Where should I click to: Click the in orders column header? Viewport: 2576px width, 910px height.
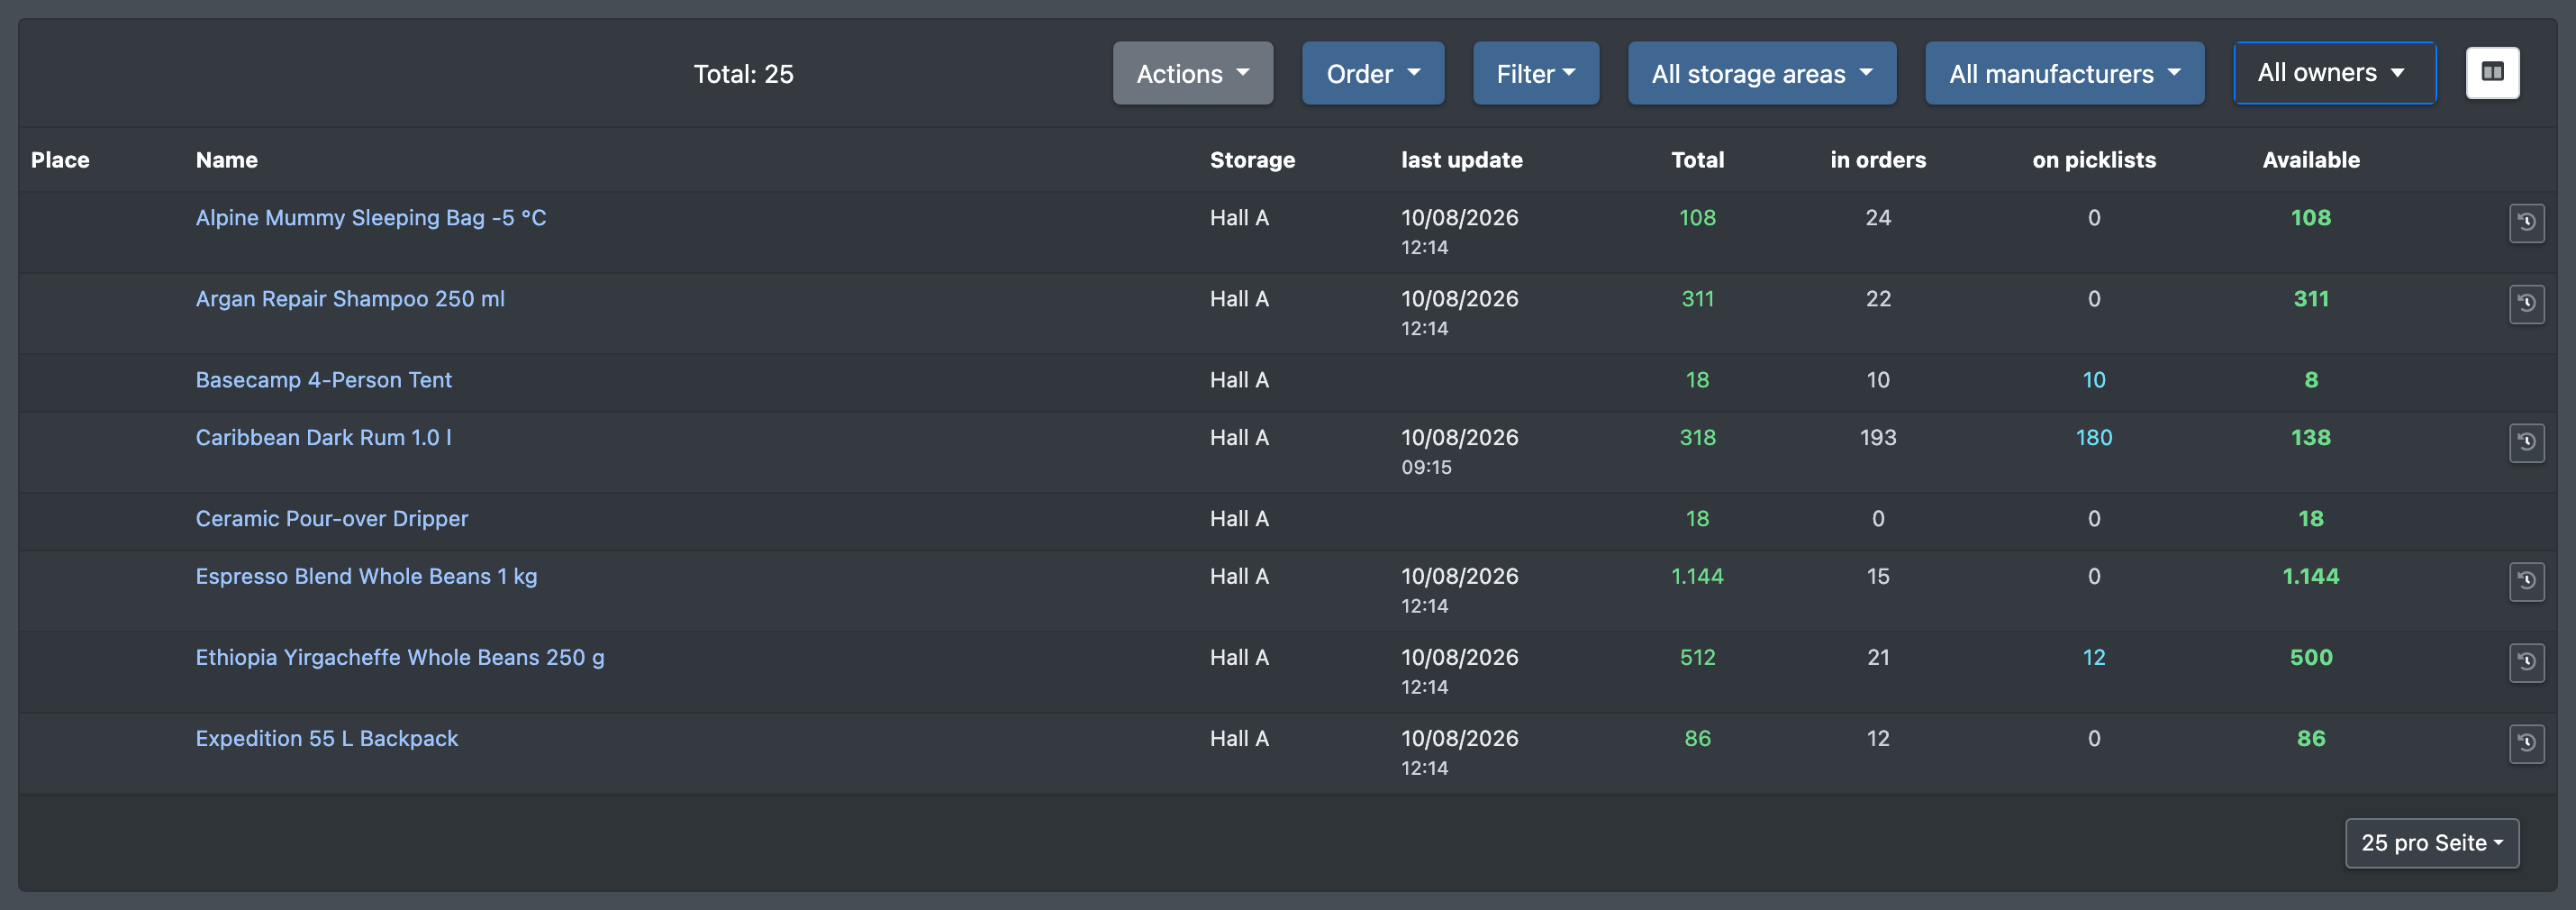[1878, 160]
